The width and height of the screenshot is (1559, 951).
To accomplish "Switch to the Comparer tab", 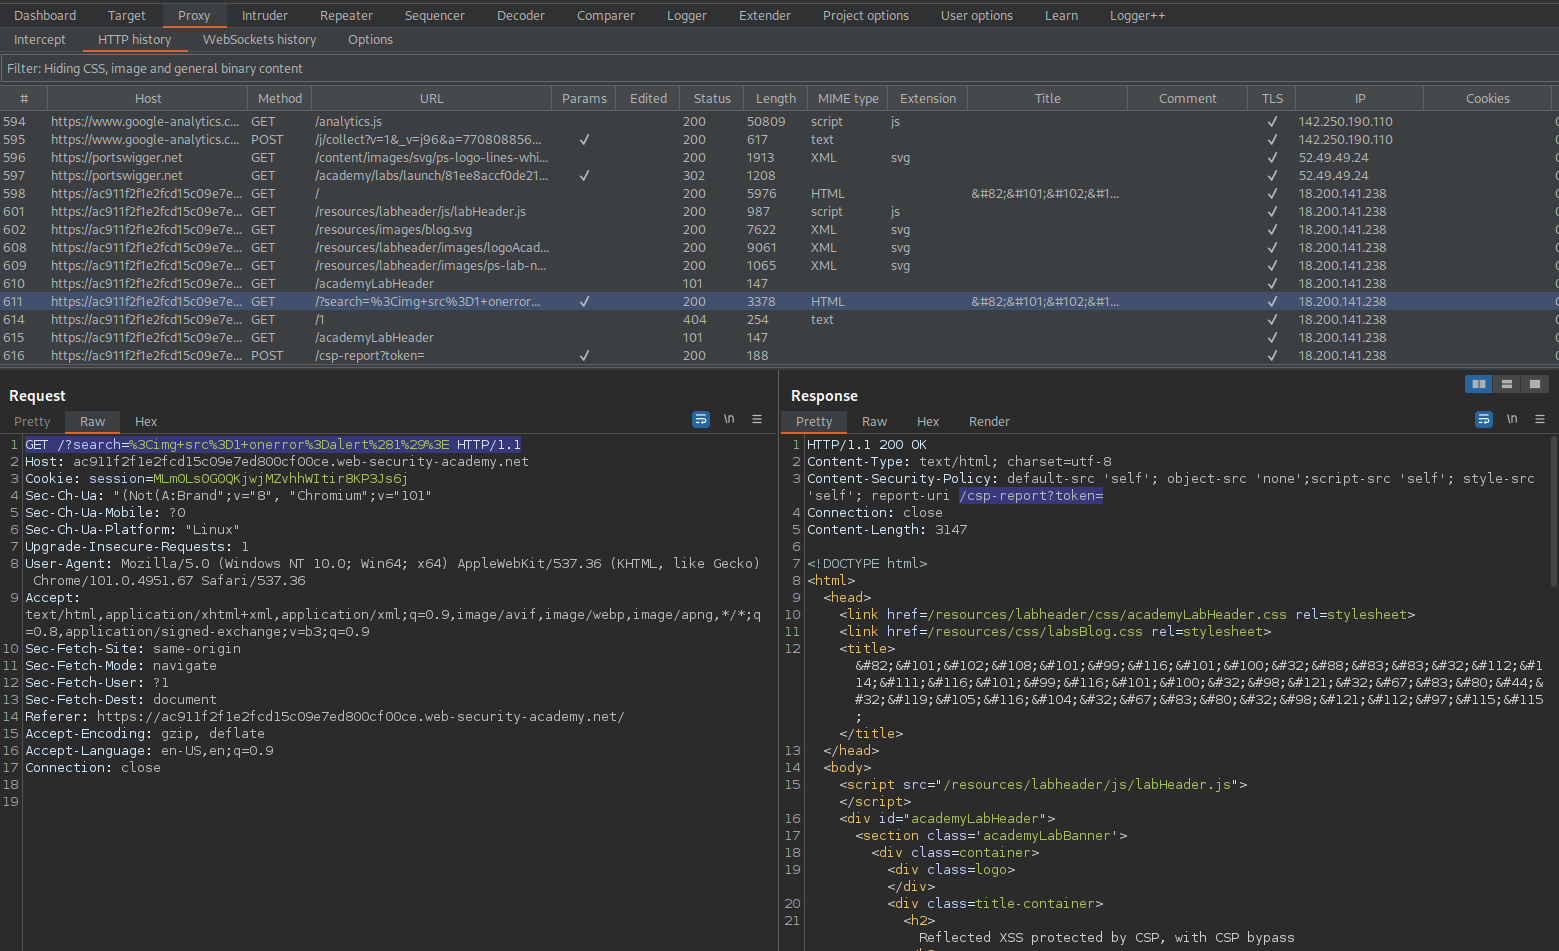I will (x=606, y=15).
